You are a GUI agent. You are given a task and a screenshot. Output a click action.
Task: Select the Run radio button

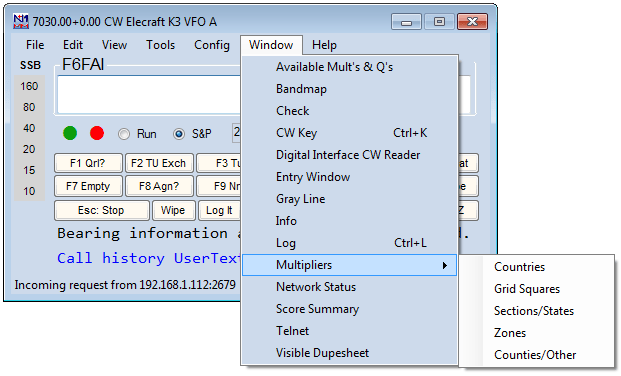click(124, 134)
